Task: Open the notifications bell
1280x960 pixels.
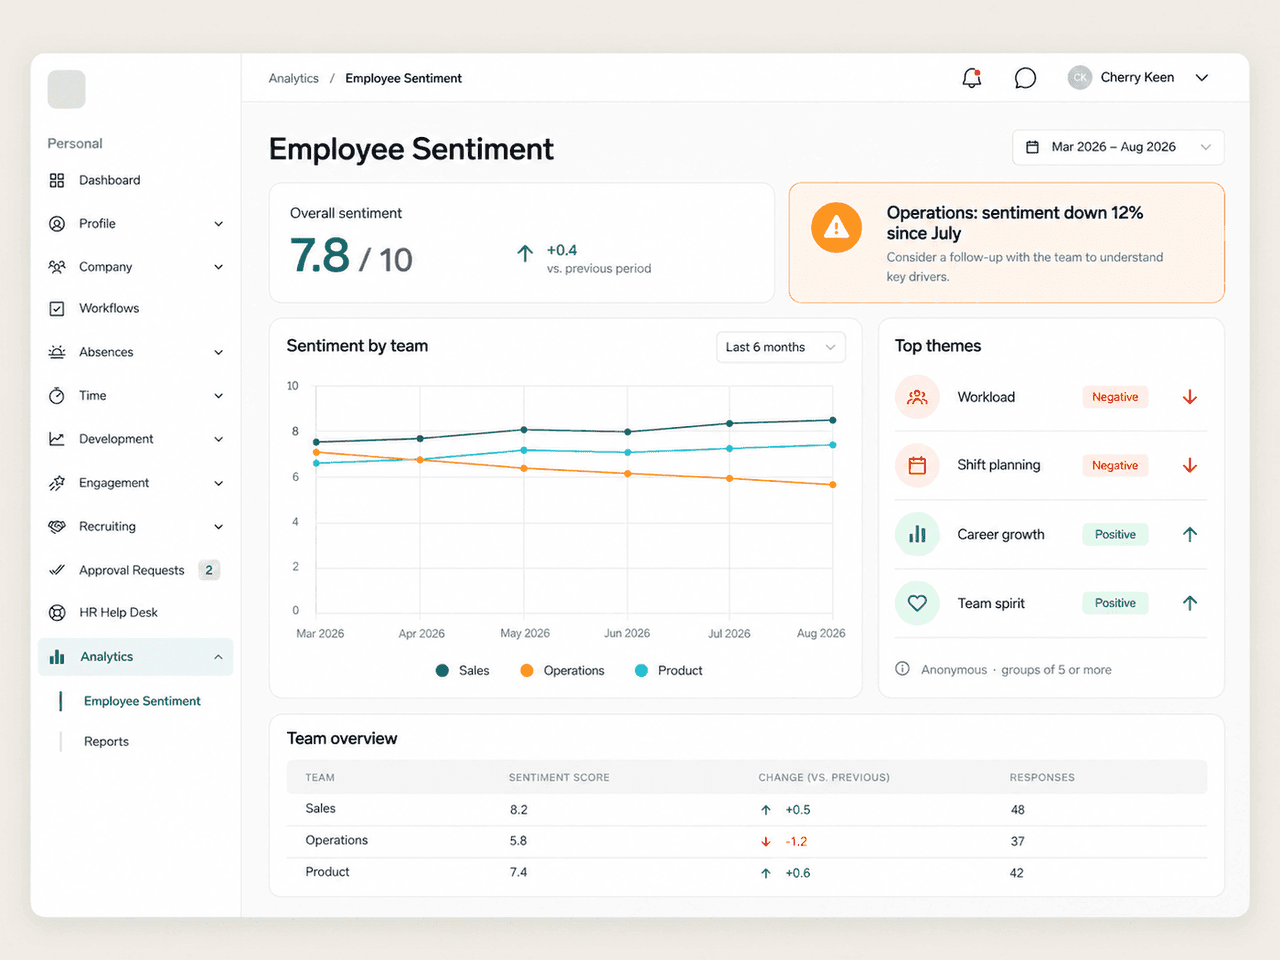Action: 971,78
